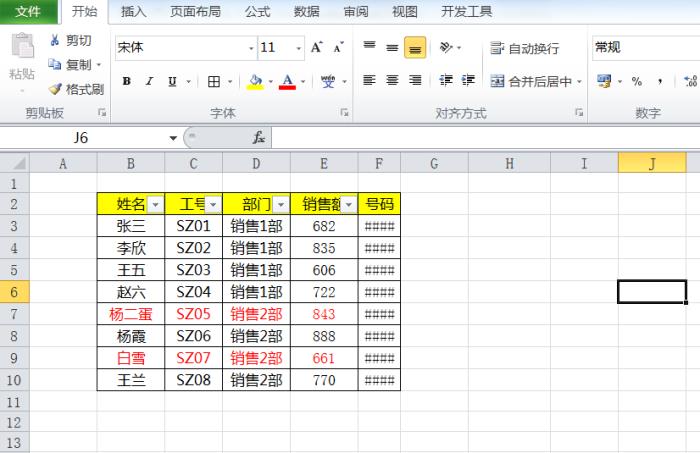Open the font name dropdown
The height and width of the screenshot is (453, 700).
point(251,48)
